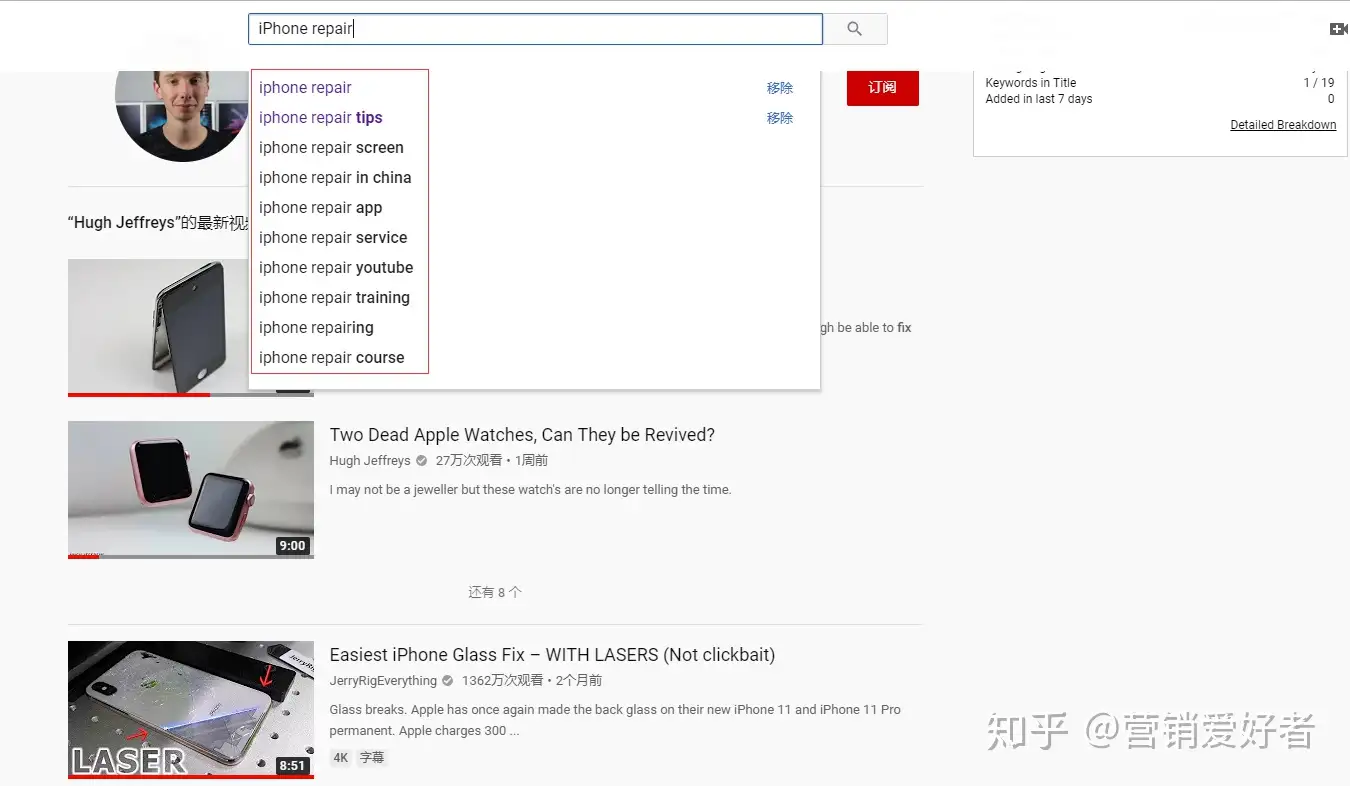
Task: Choose suggestion "iphone repair youtube"
Action: pyautogui.click(x=336, y=268)
